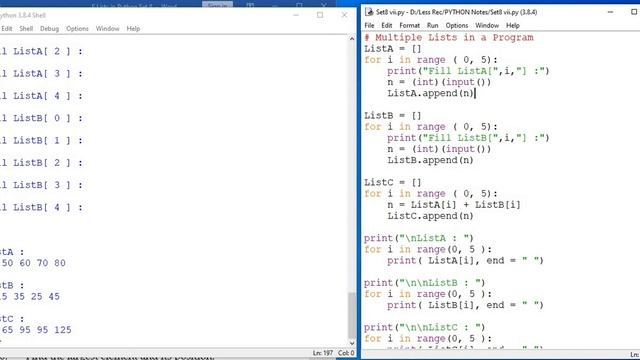Viewport: 640px width, 360px height.
Task: Click the shell vertical scrollbar thumb
Action: [x=352, y=315]
